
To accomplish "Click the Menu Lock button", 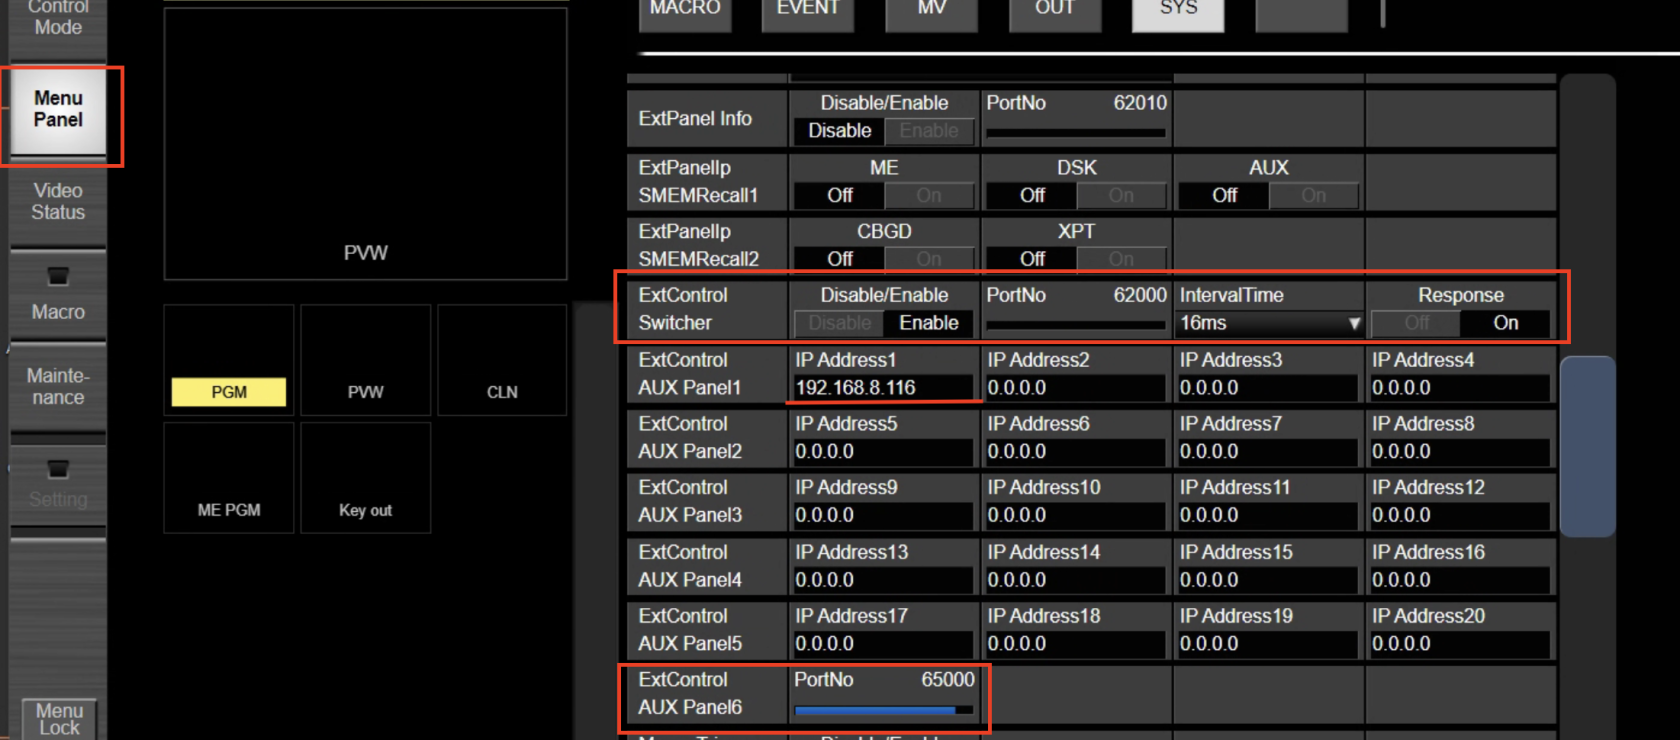I will (x=59, y=719).
